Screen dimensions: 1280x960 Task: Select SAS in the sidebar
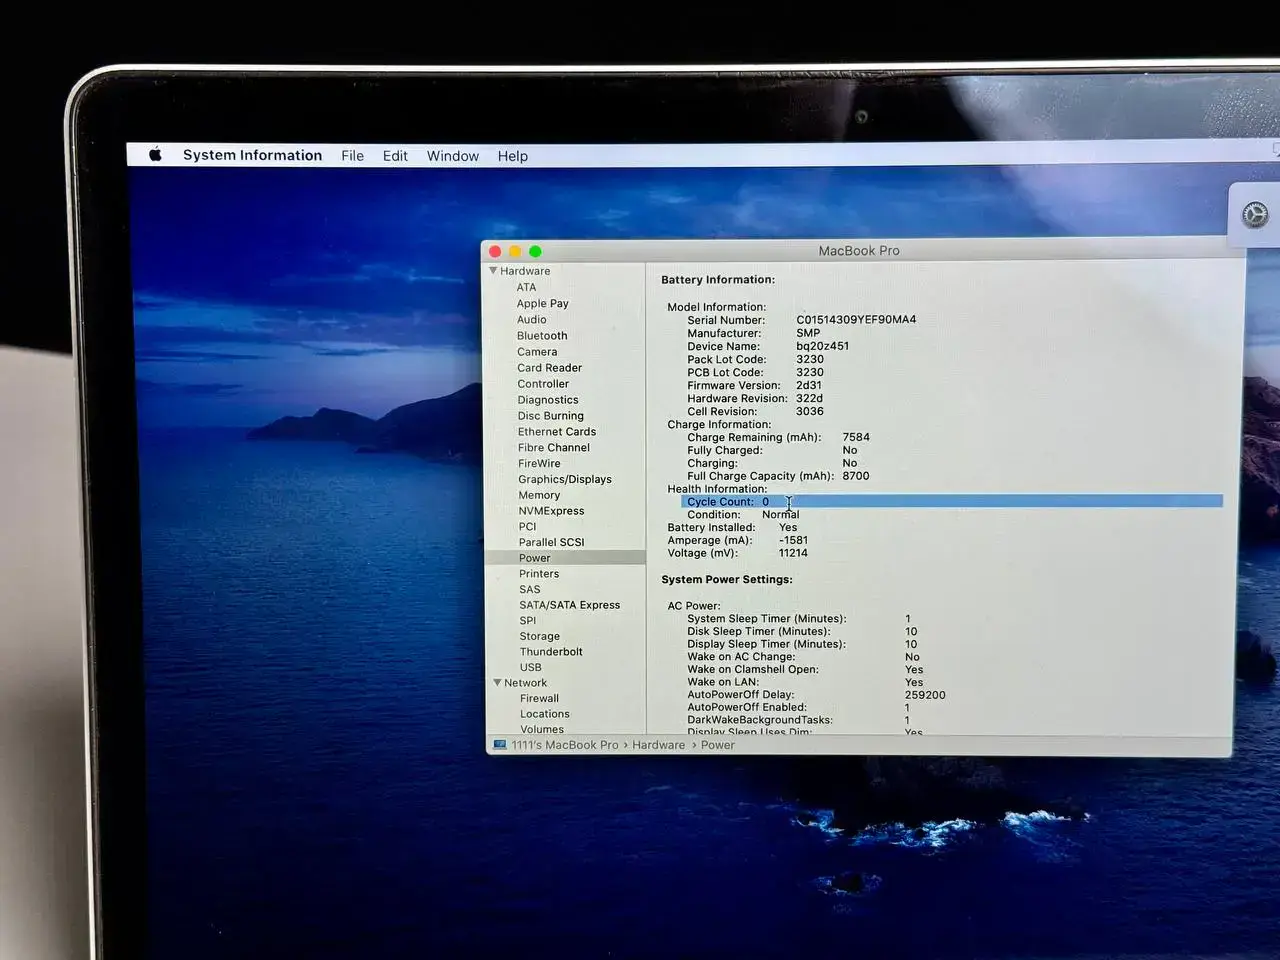(x=529, y=589)
